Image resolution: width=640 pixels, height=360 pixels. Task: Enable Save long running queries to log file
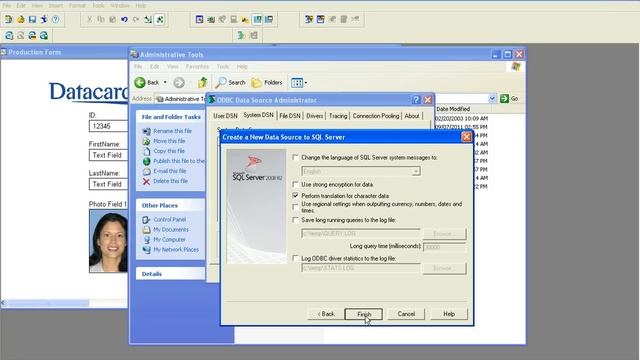click(x=295, y=220)
